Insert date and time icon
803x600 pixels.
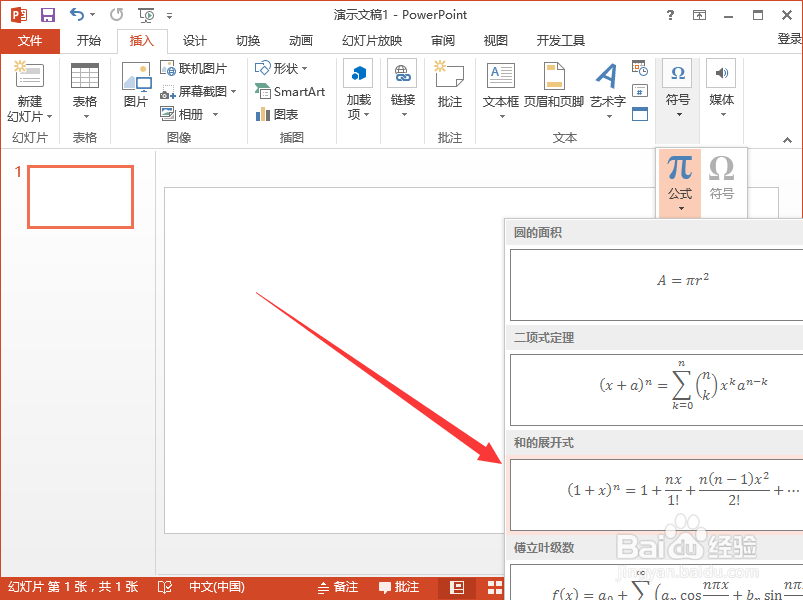[640, 68]
